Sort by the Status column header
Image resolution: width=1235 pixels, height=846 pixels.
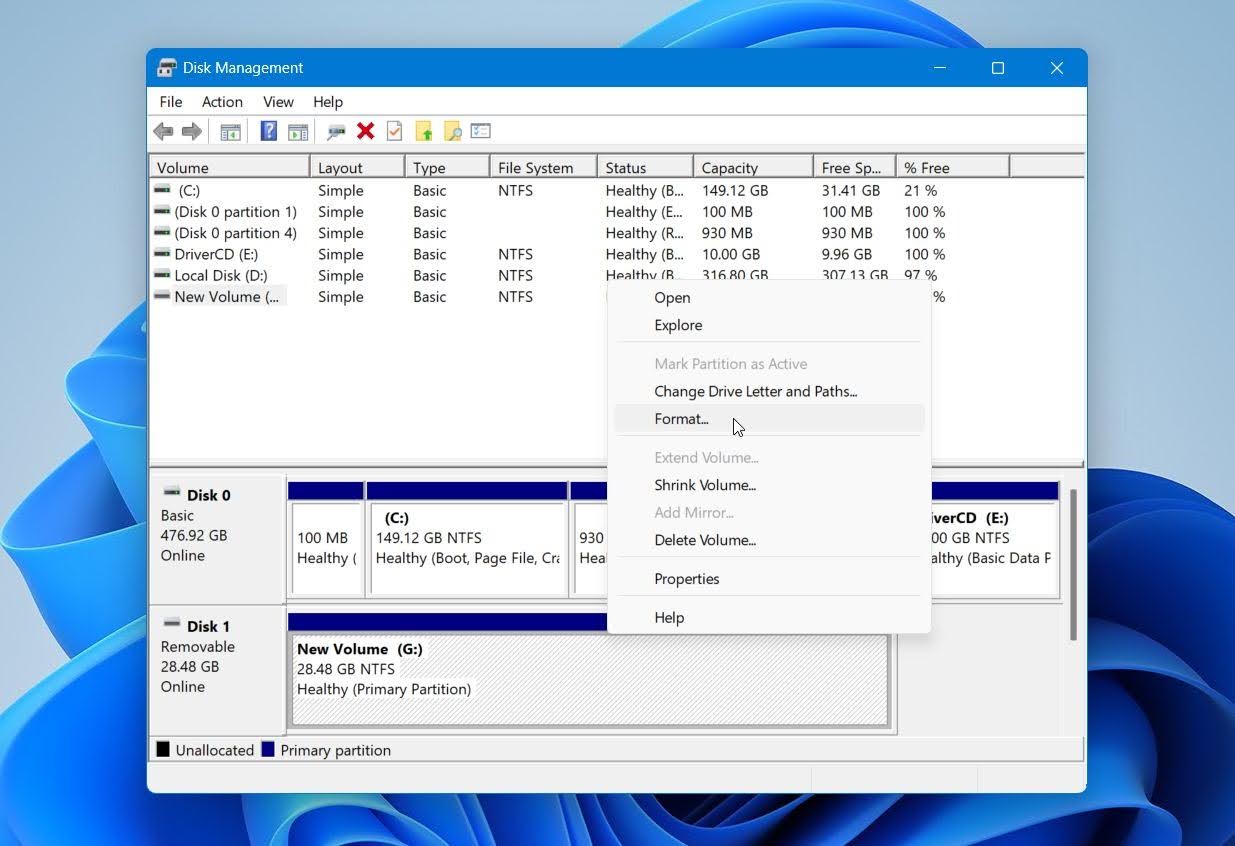click(645, 168)
